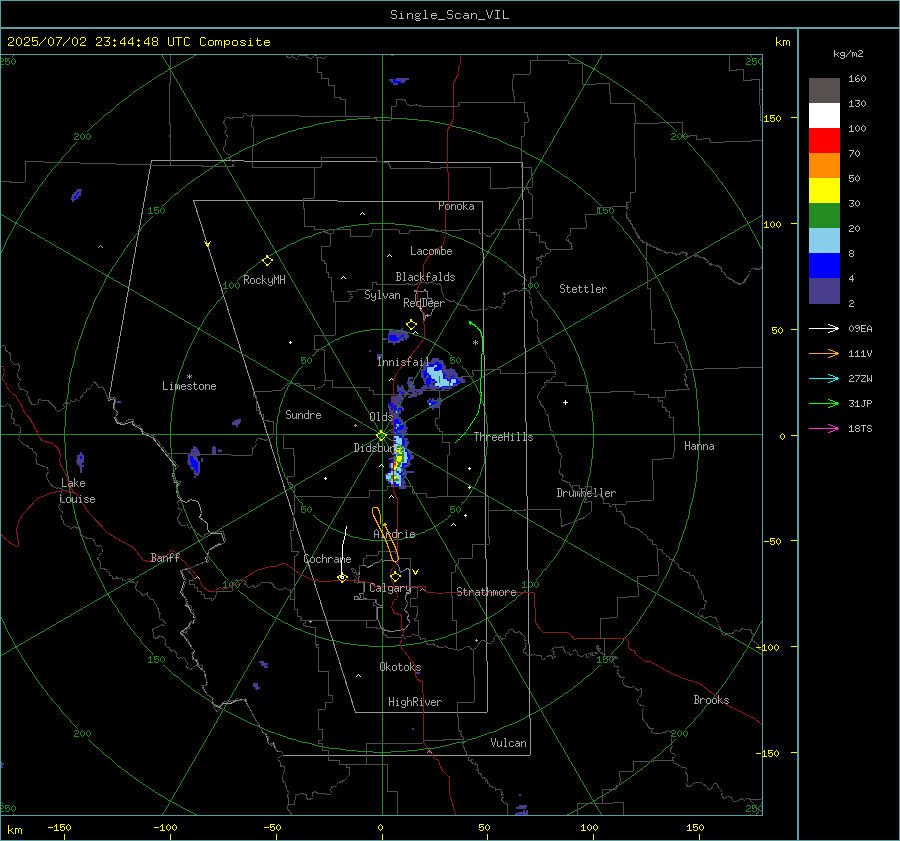Click the yellow eye-shaped marker below Cochrane
Viewport: 900px width, 841px height.
click(x=342, y=578)
